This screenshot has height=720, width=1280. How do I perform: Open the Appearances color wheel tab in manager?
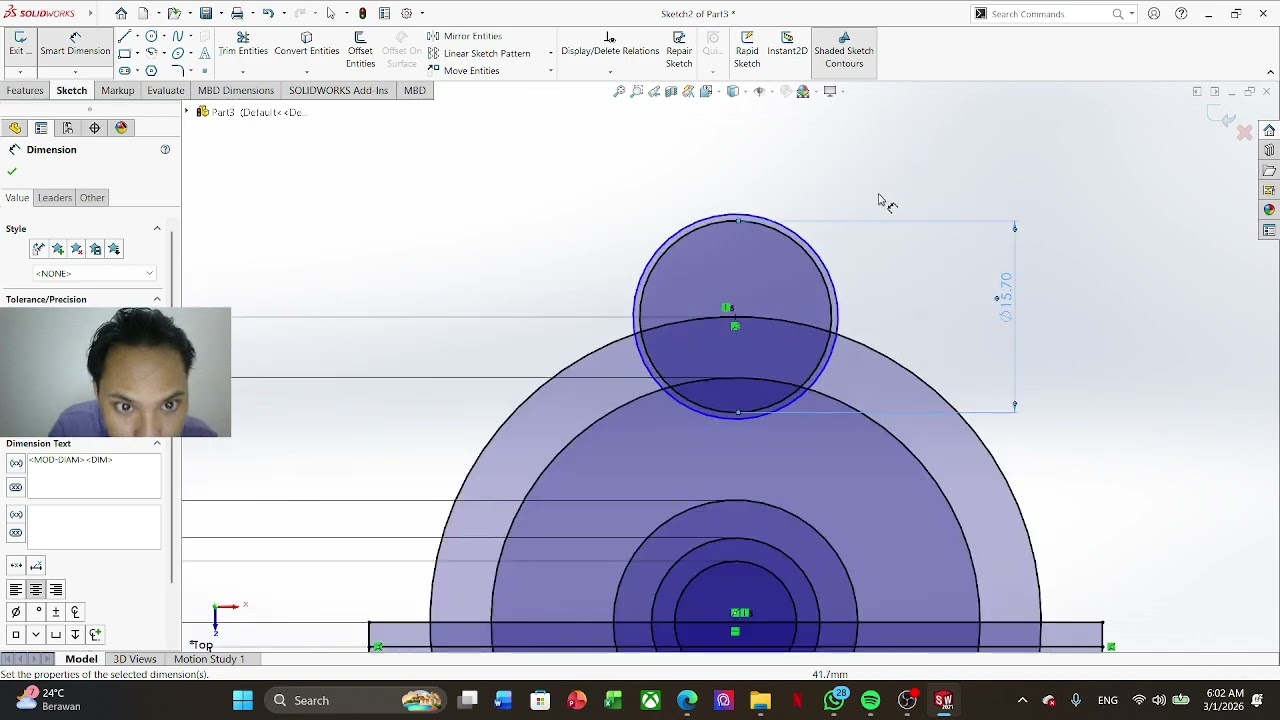(121, 128)
